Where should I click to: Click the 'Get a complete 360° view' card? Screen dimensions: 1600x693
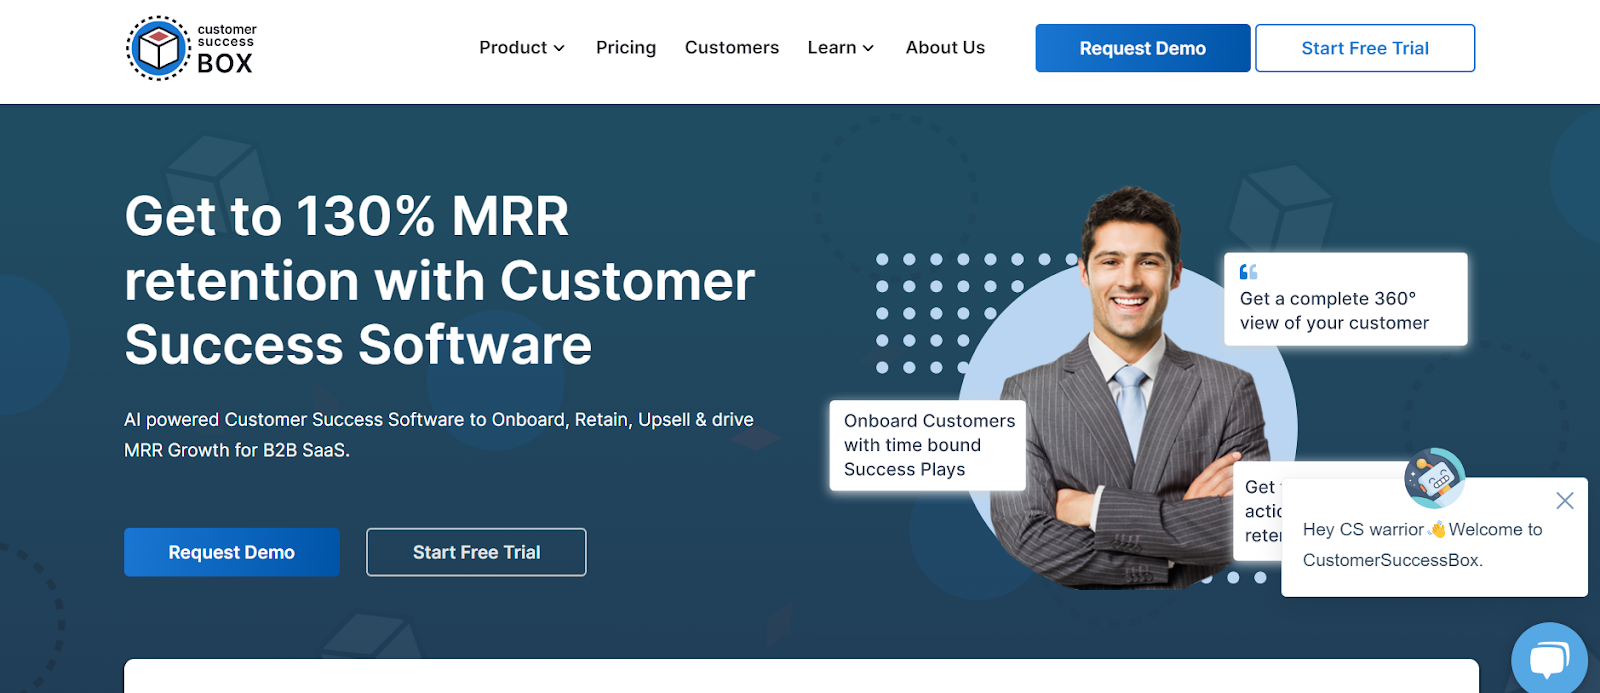click(1346, 299)
